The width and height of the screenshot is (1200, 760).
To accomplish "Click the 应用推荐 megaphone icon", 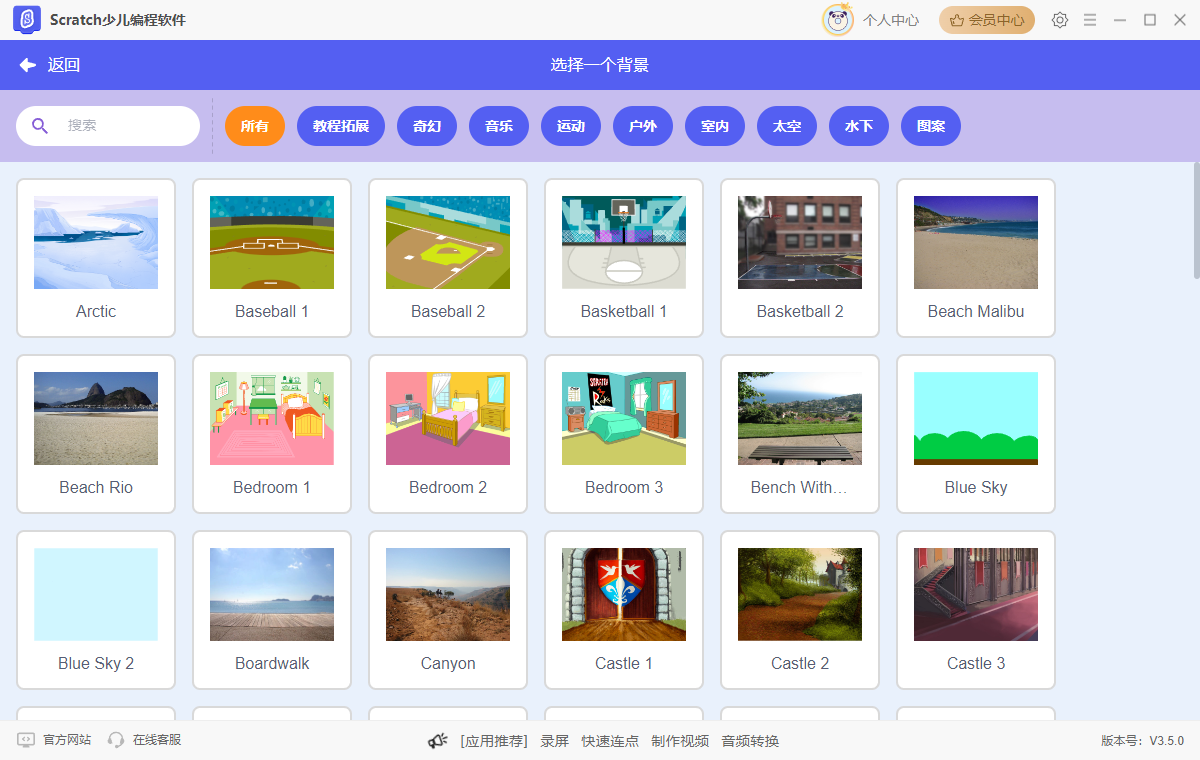I will coord(437,740).
